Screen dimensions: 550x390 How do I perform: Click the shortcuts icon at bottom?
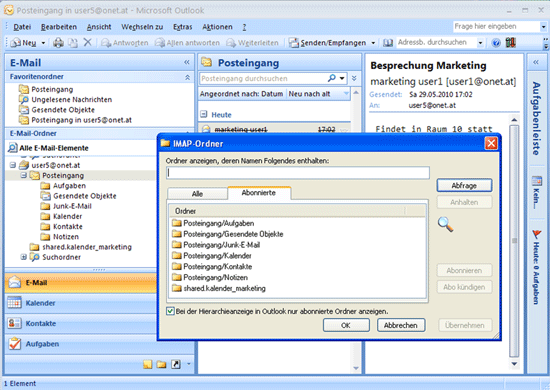[176, 364]
